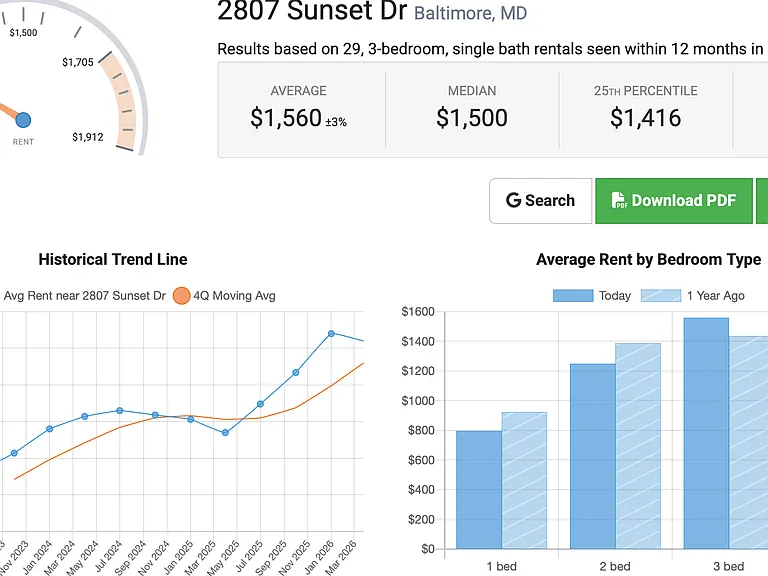
Task: Click the AVERAGE $1,560 stat box
Action: [x=299, y=109]
